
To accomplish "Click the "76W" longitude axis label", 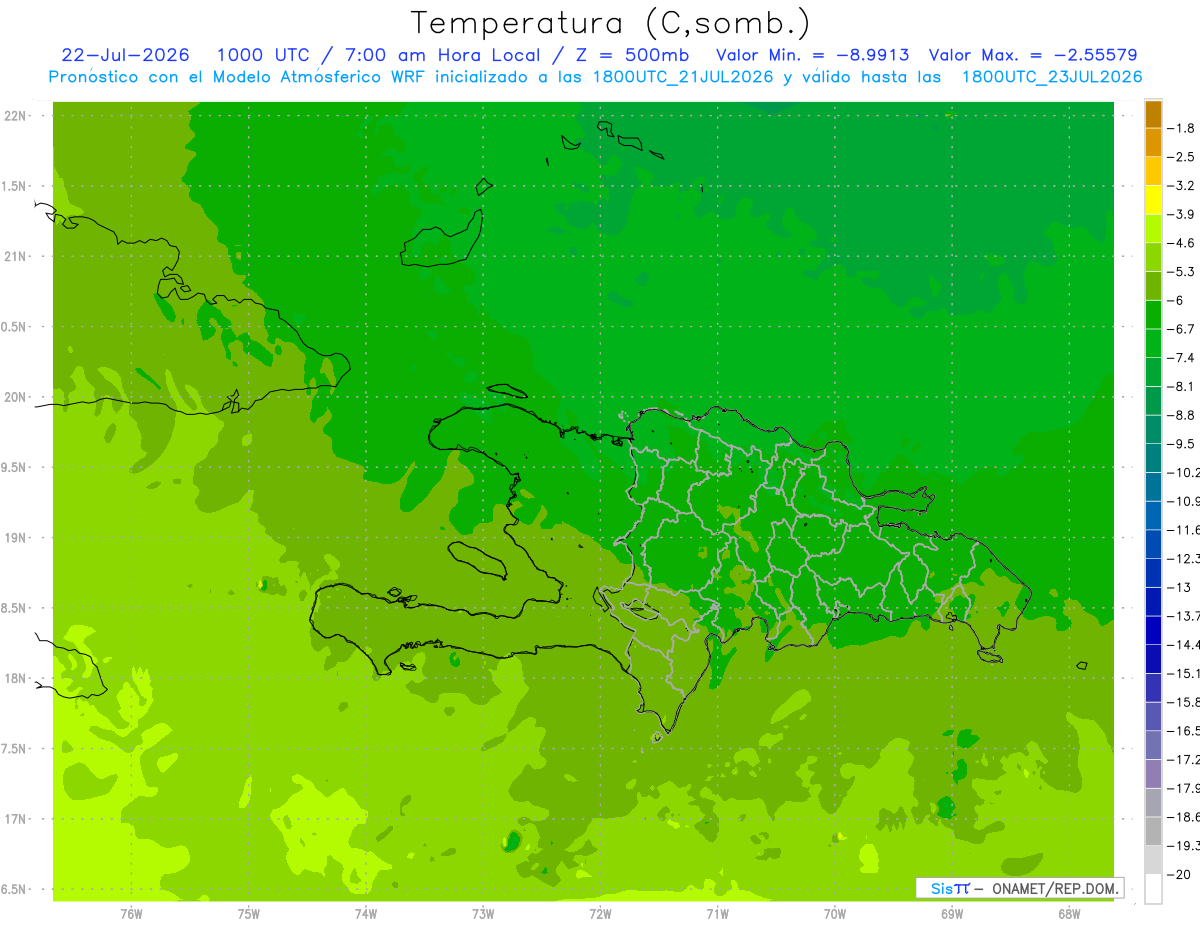I will click(131, 914).
